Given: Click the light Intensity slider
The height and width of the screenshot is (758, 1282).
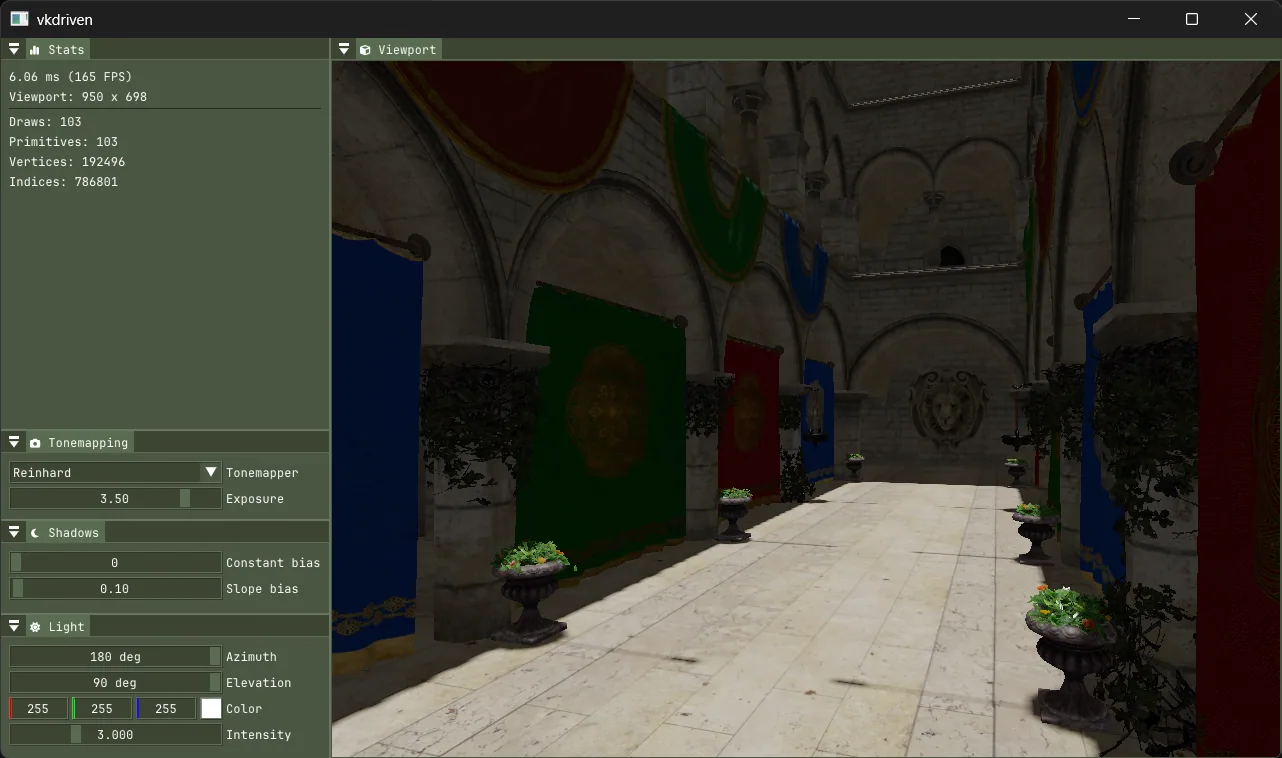Looking at the screenshot, I should tap(115, 734).
